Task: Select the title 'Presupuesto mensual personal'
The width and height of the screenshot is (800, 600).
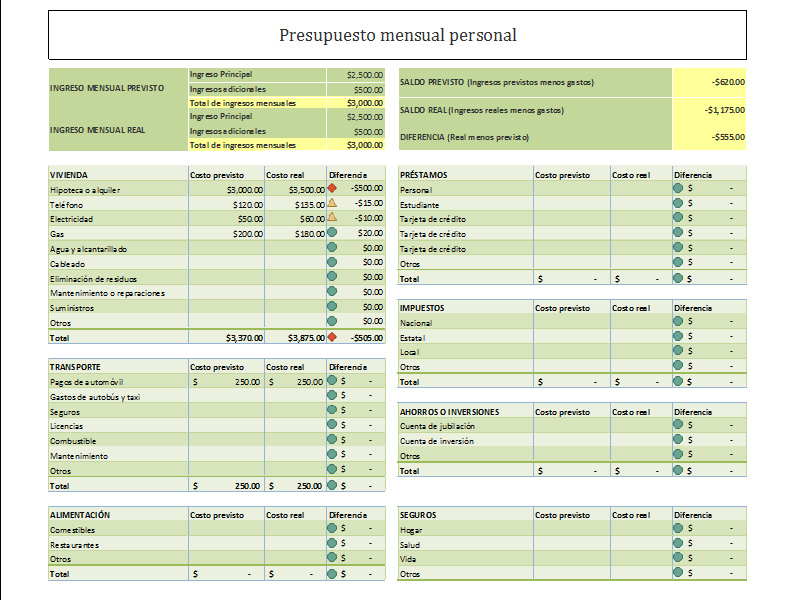Action: (x=397, y=35)
